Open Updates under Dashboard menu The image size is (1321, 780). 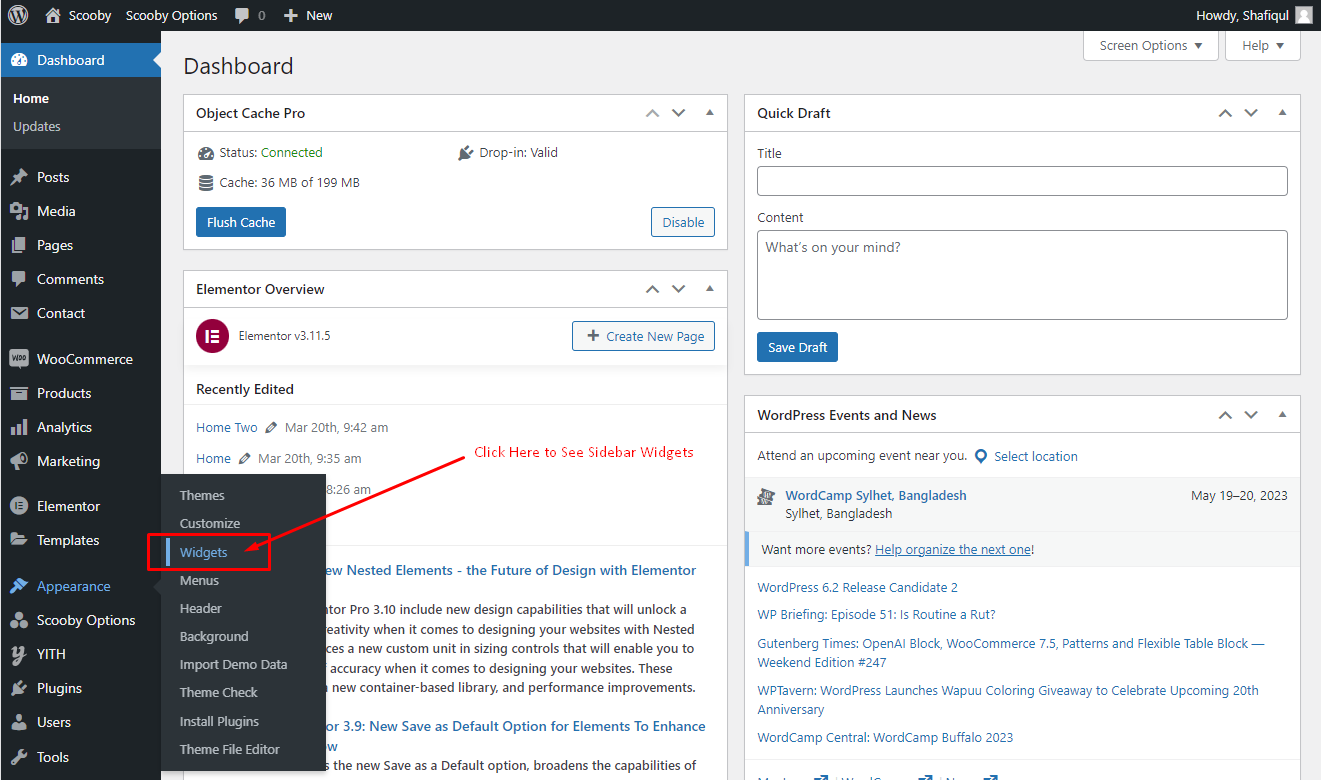(x=37, y=126)
